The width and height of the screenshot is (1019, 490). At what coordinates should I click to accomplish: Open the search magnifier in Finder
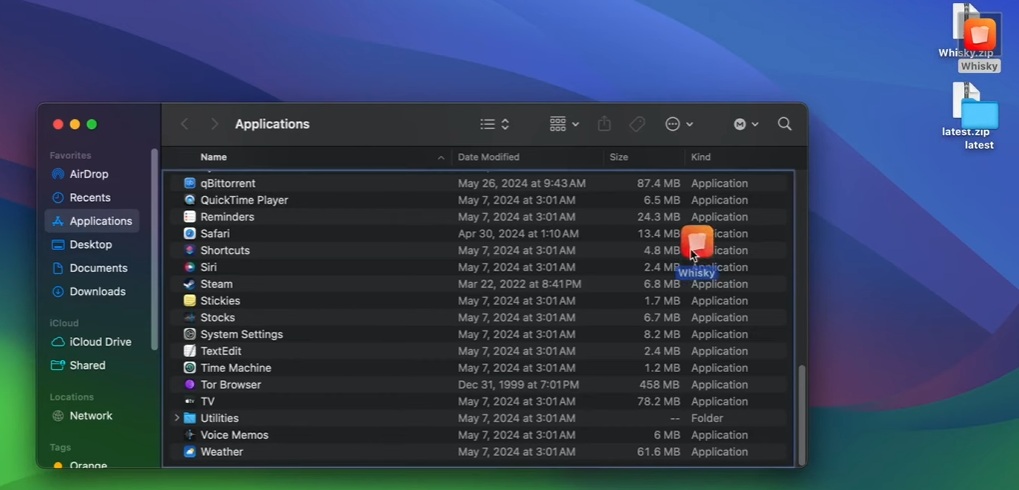[x=785, y=124]
